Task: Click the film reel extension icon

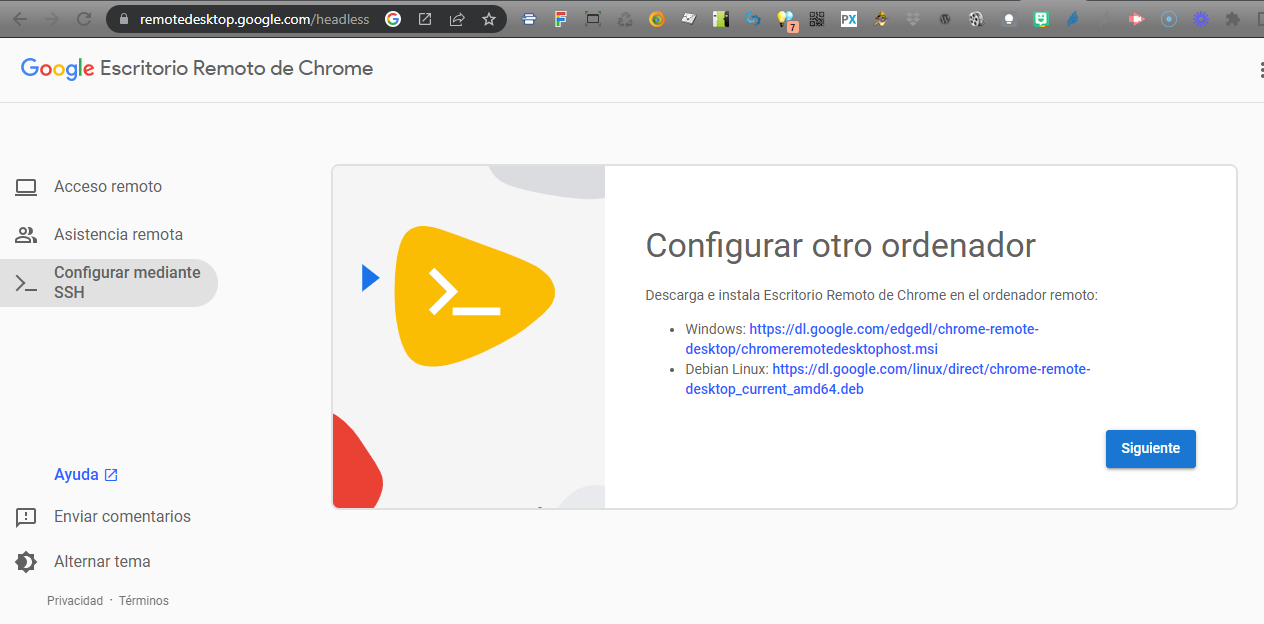Action: (977, 19)
